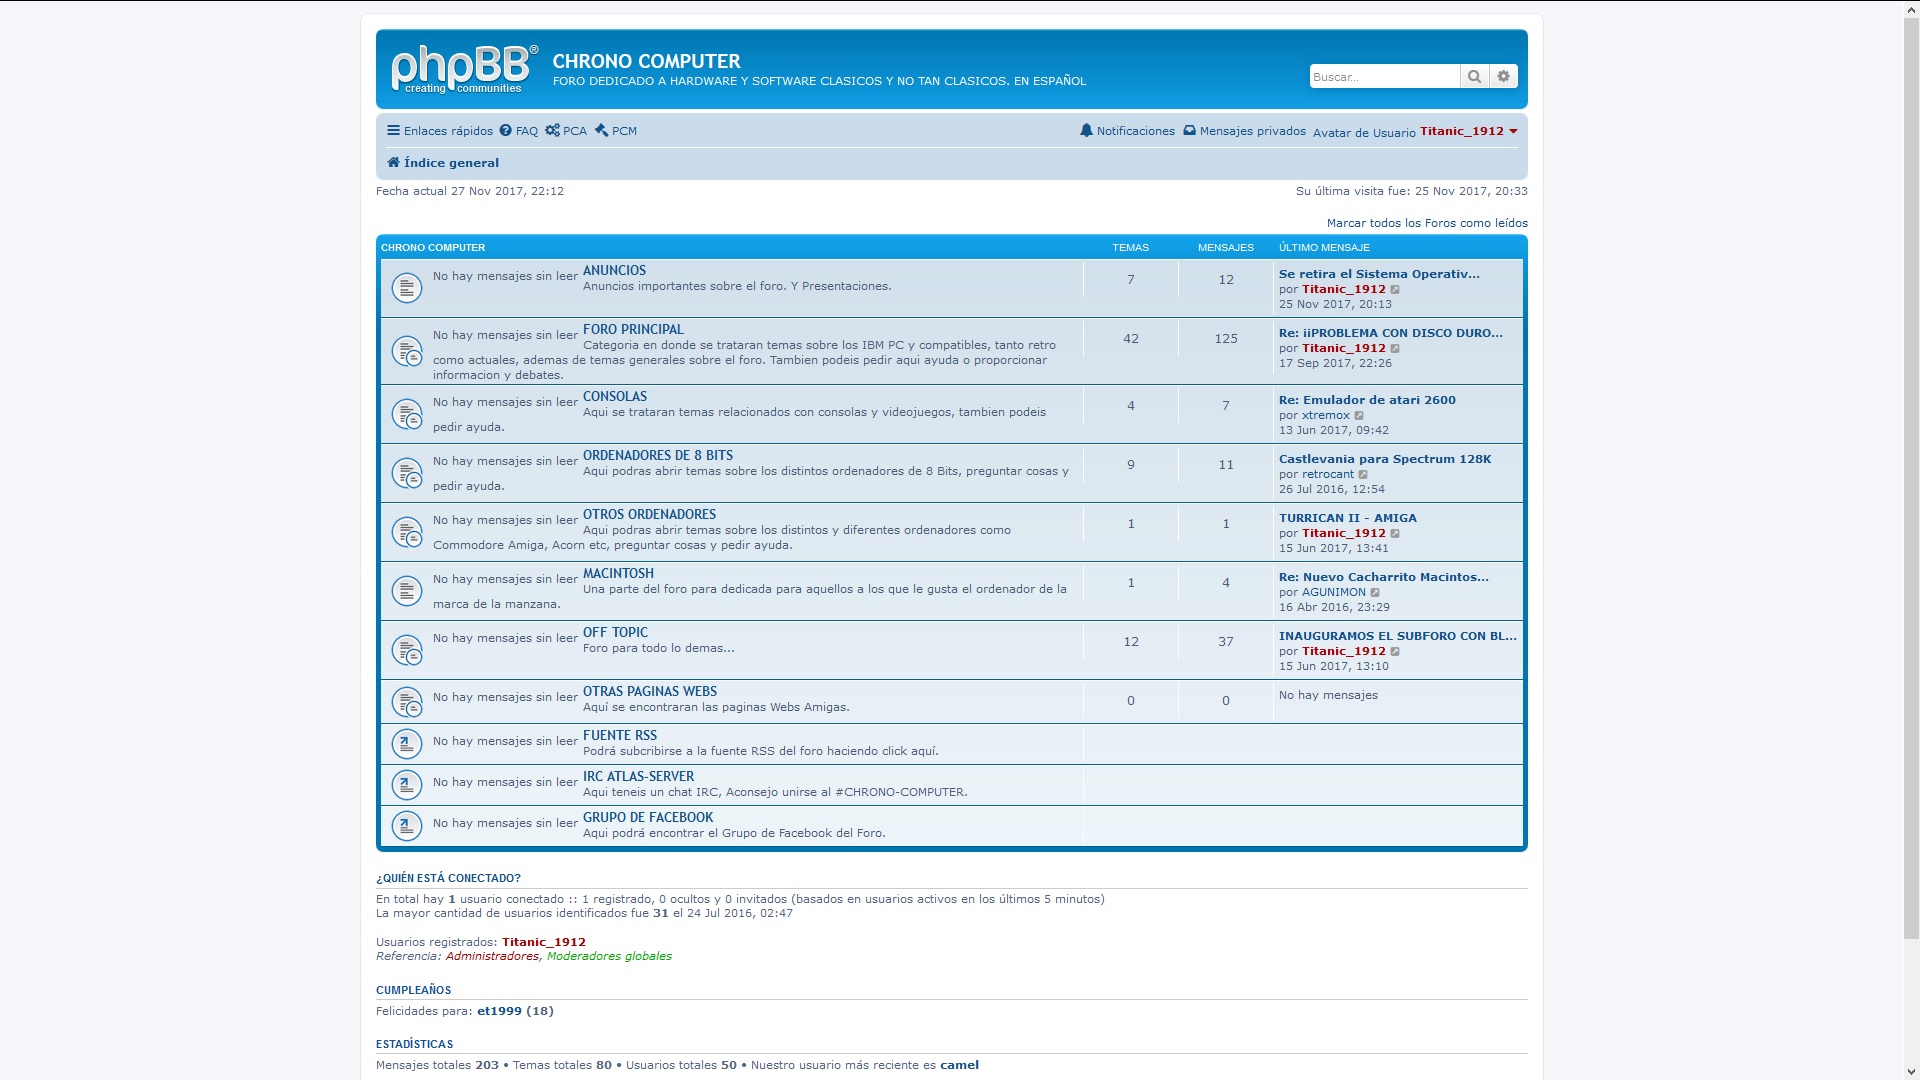Screen dimensions: 1920x1080
Task: Click the search magnifier icon button
Action: click(x=1474, y=76)
